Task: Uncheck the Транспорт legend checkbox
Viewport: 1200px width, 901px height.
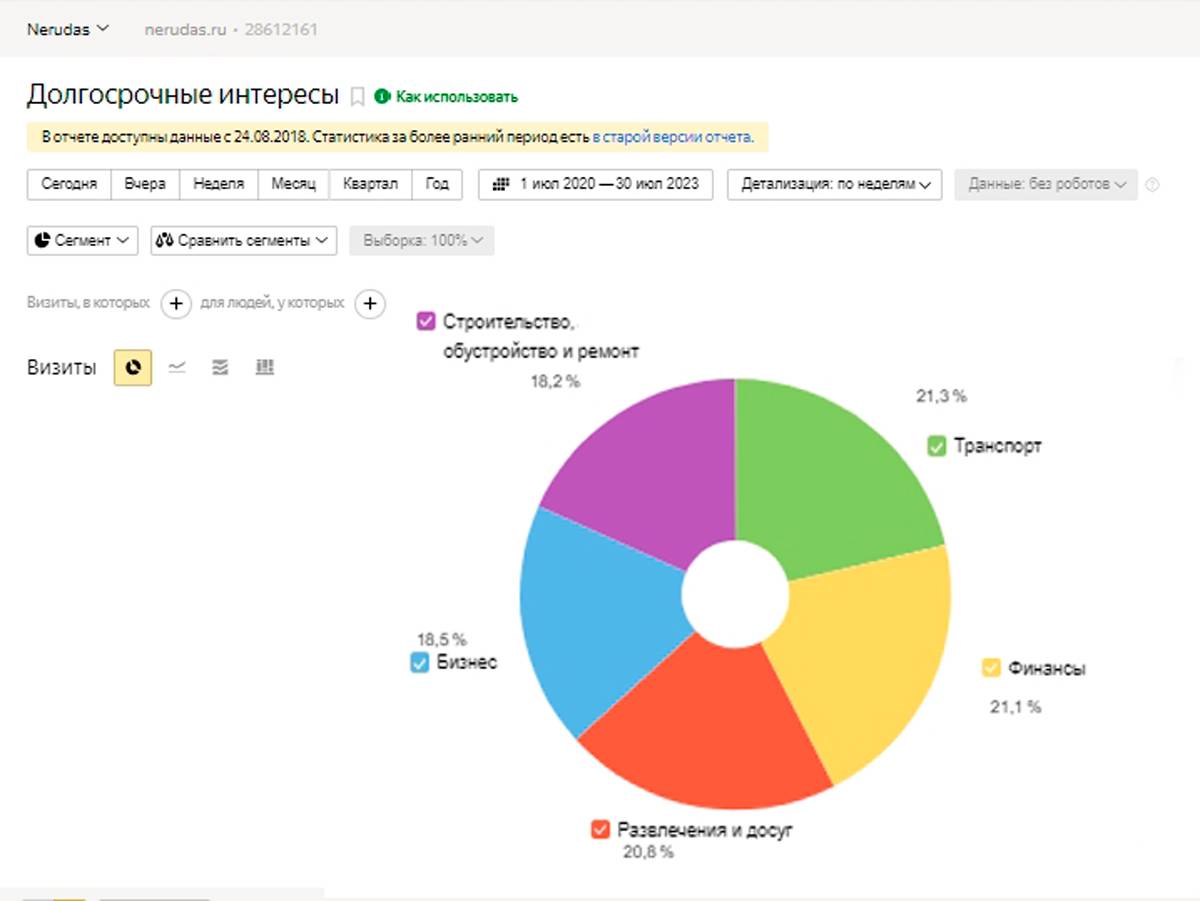Action: coord(936,447)
